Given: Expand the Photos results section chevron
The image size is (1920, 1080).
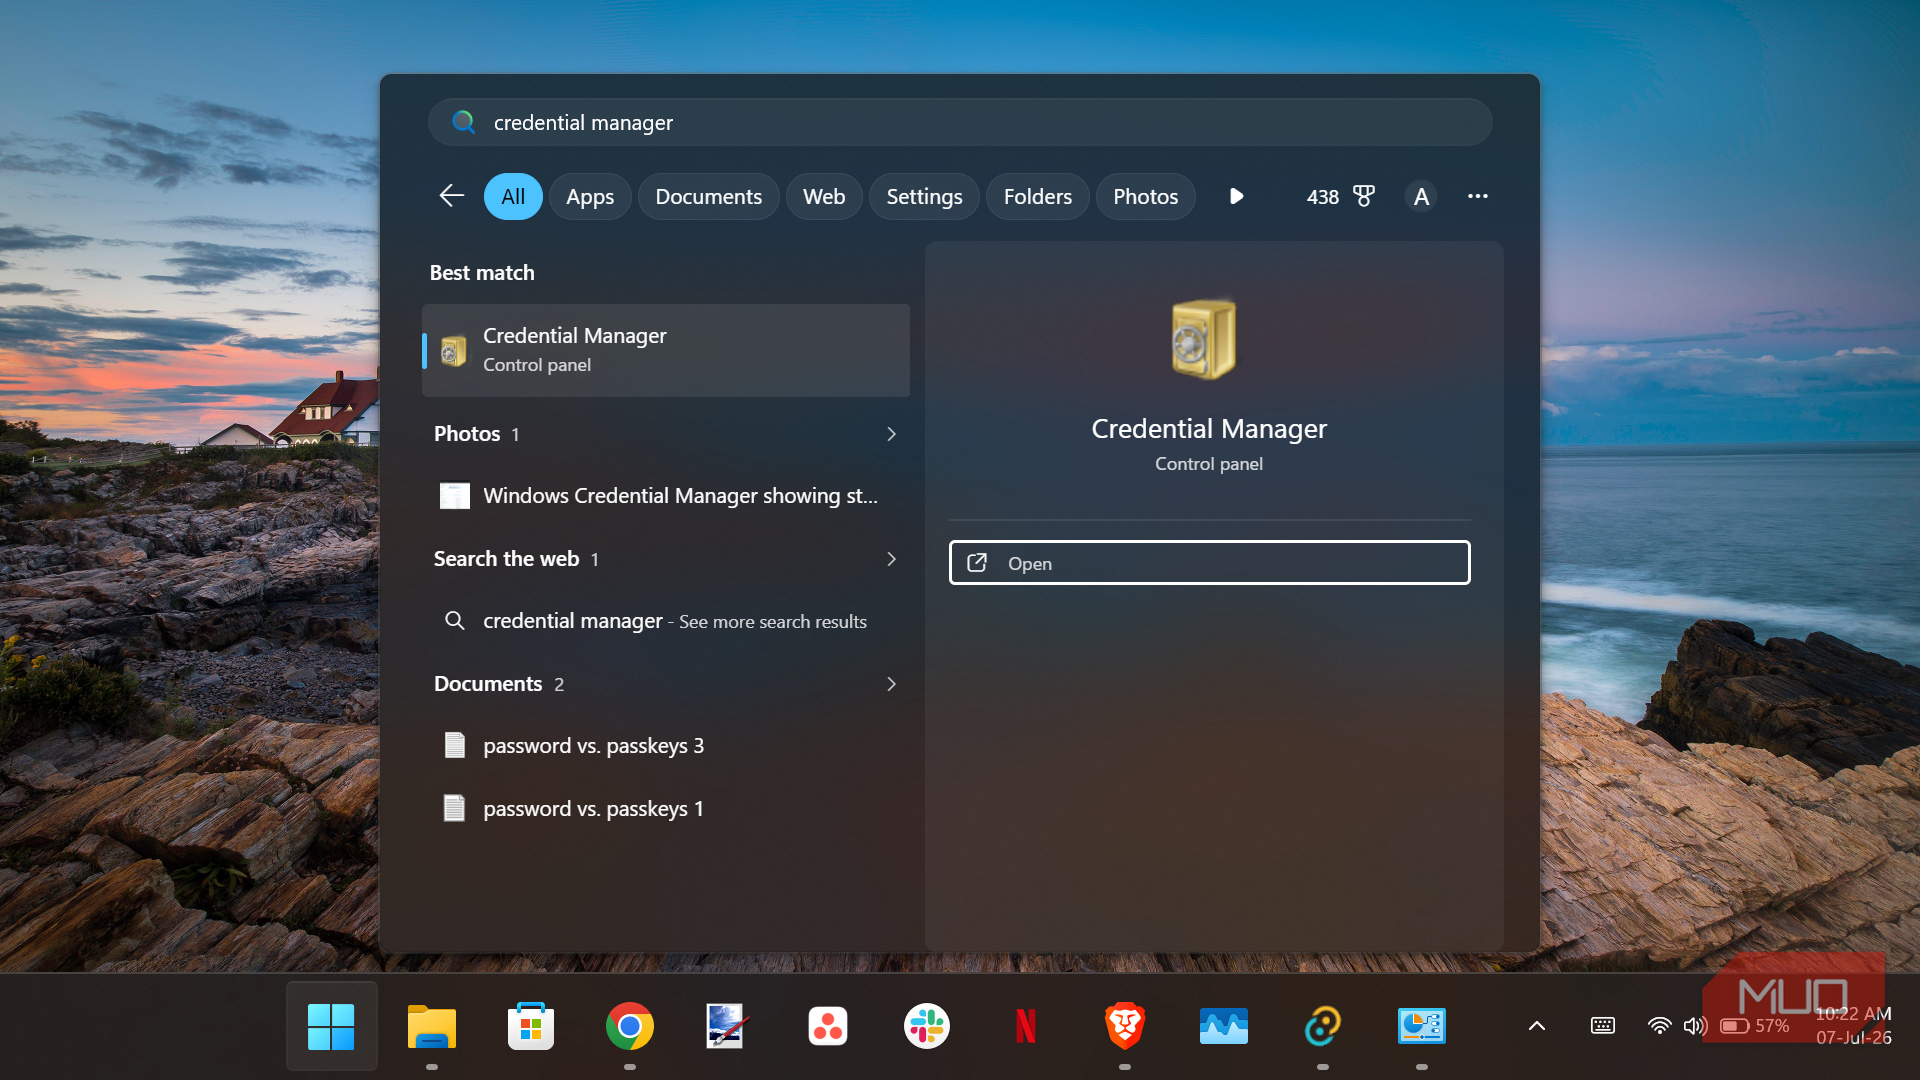Looking at the screenshot, I should 891,434.
